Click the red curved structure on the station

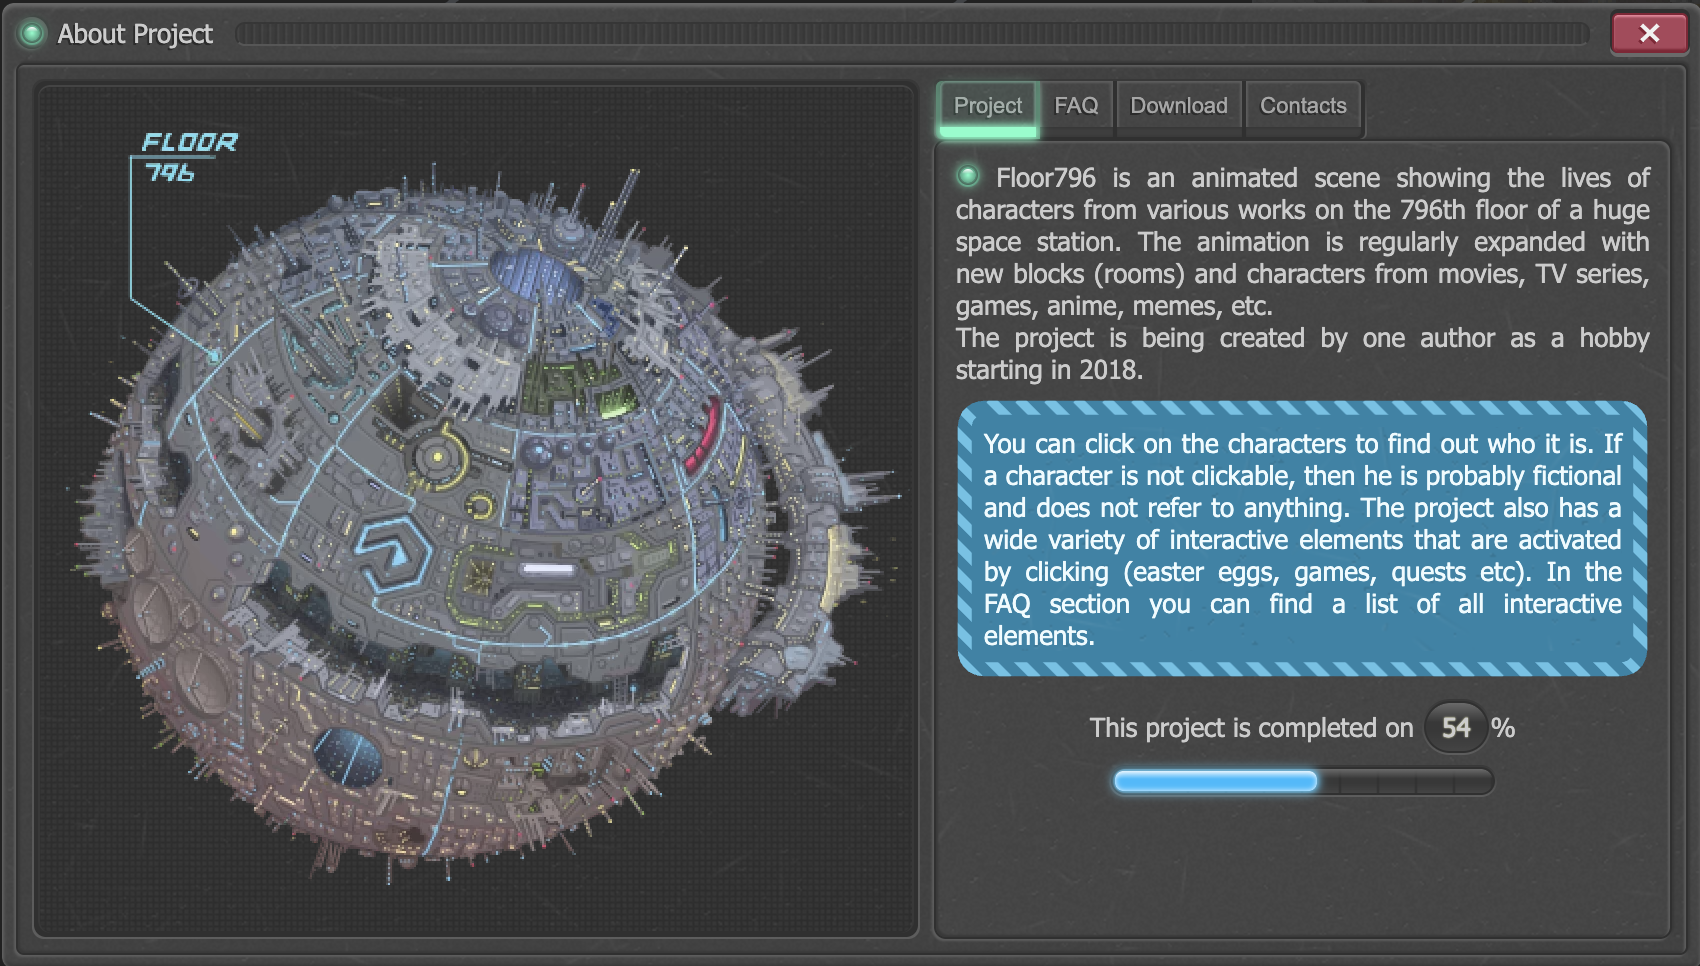pos(704,435)
